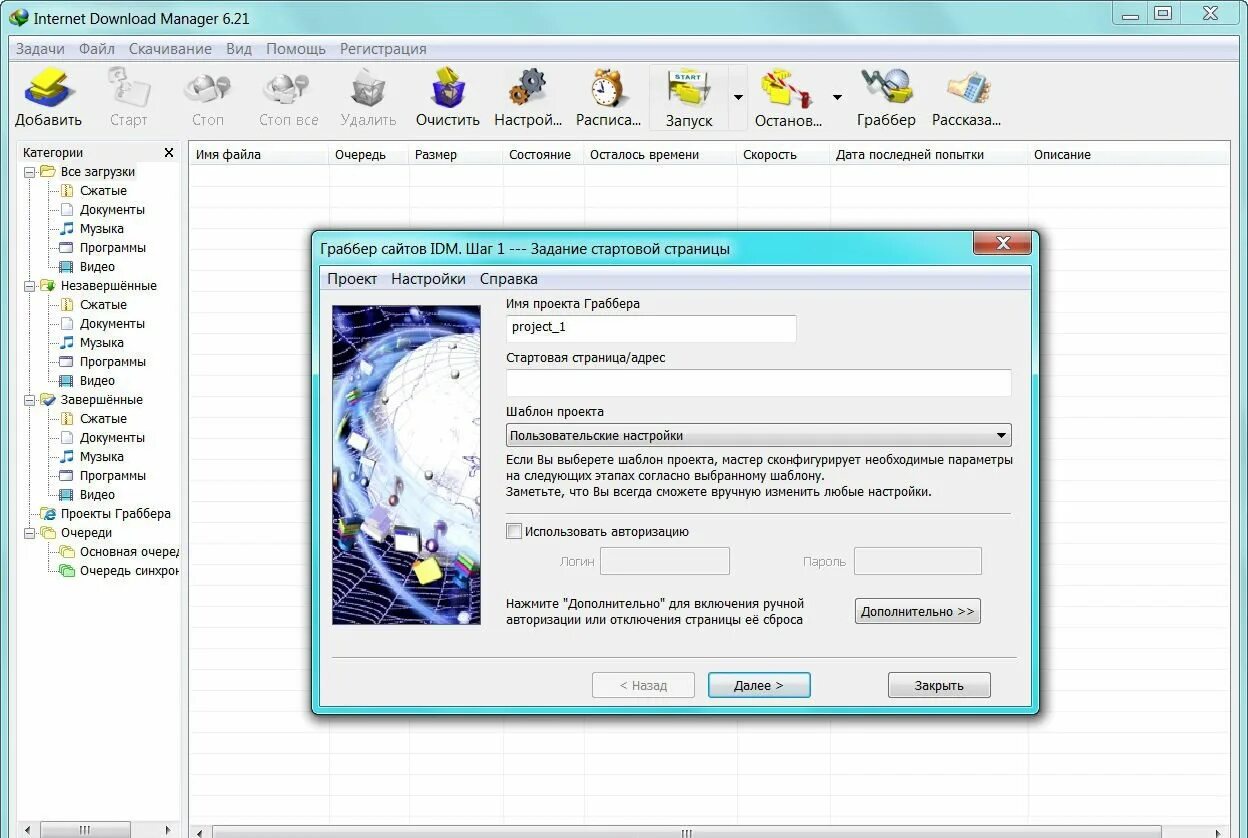
Task: Collapse the Все загрузки tree node
Action: [x=30, y=172]
